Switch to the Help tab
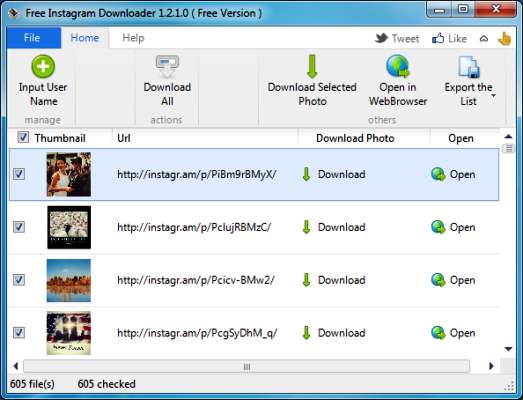Image resolution: width=523 pixels, height=400 pixels. pyautogui.click(x=133, y=38)
